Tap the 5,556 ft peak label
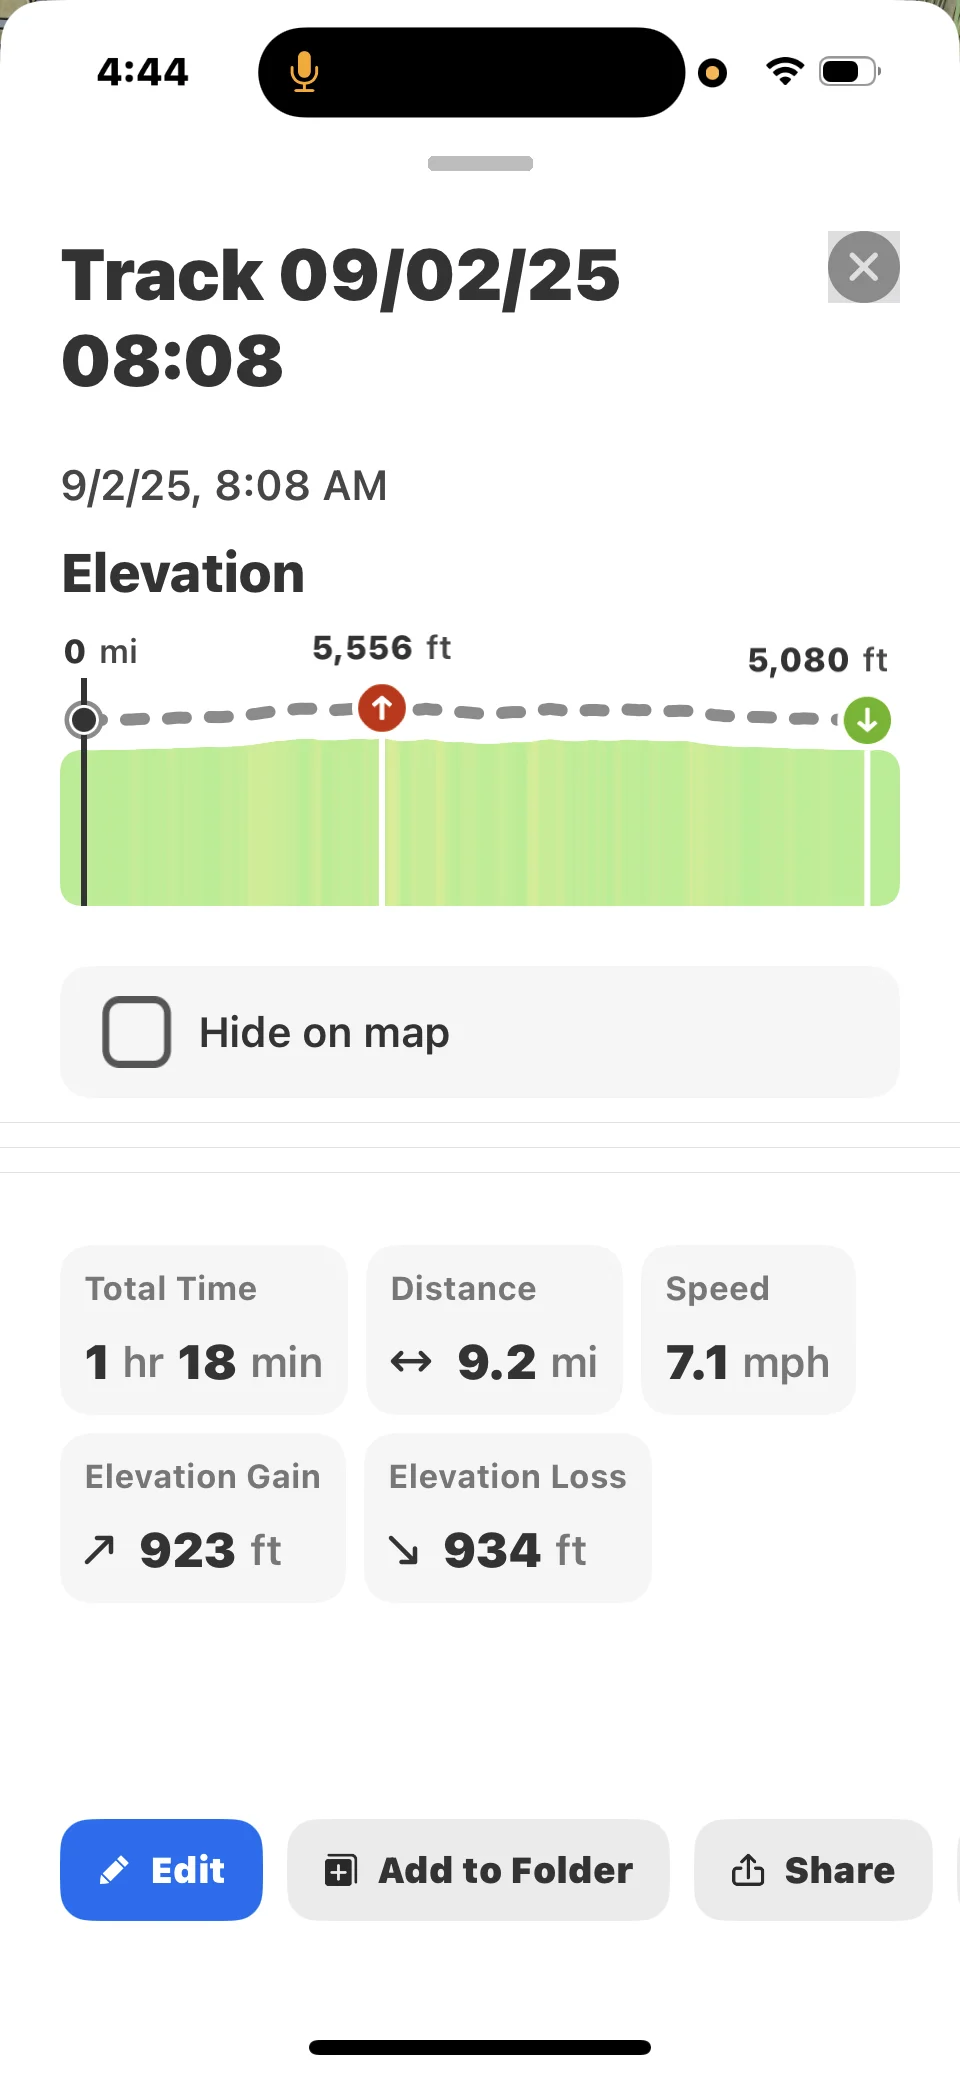Viewport: 960px width, 2079px height. tap(382, 648)
